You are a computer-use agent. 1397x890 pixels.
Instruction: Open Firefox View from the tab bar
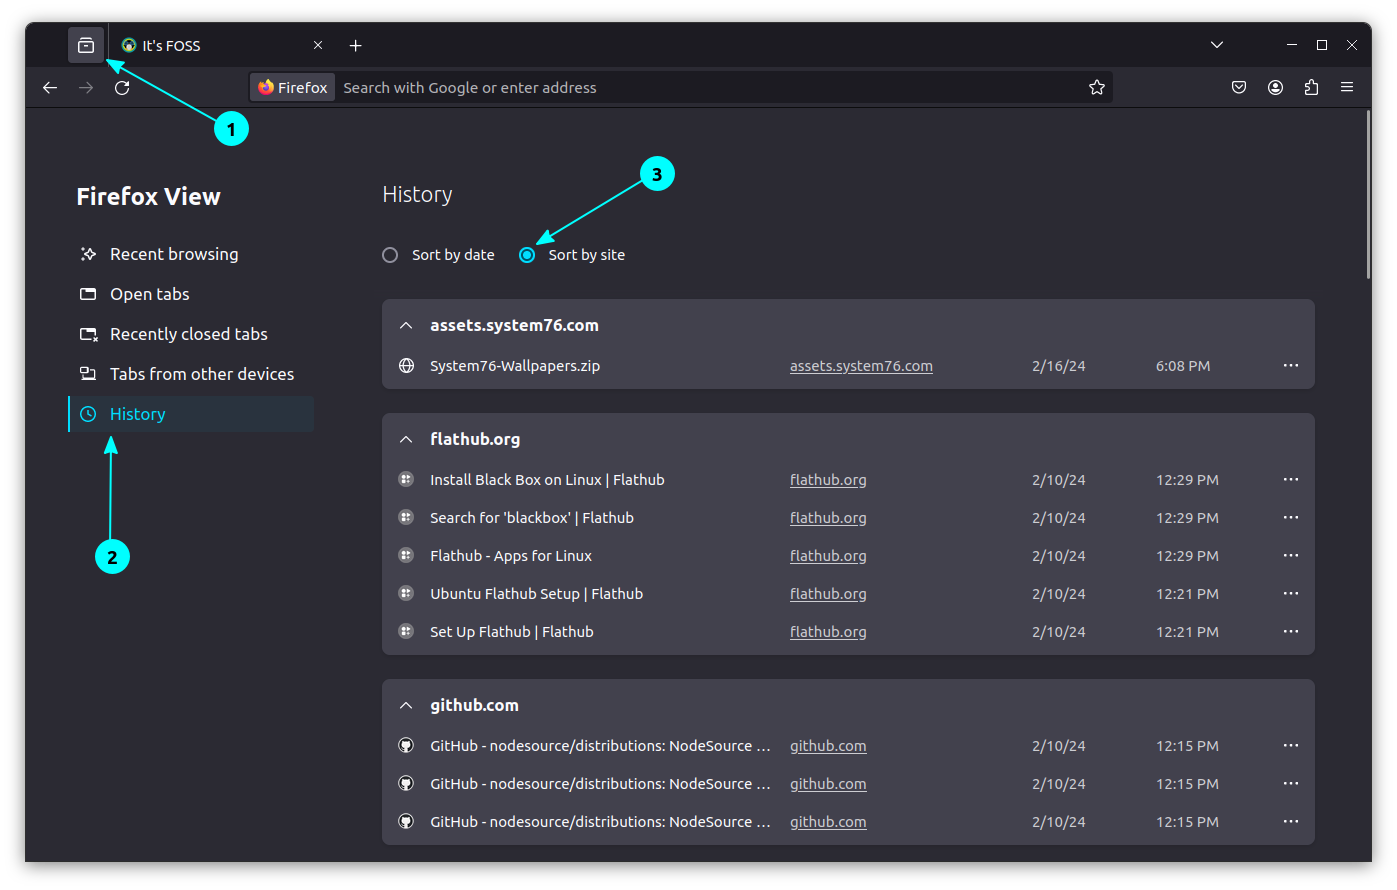[x=85, y=44]
